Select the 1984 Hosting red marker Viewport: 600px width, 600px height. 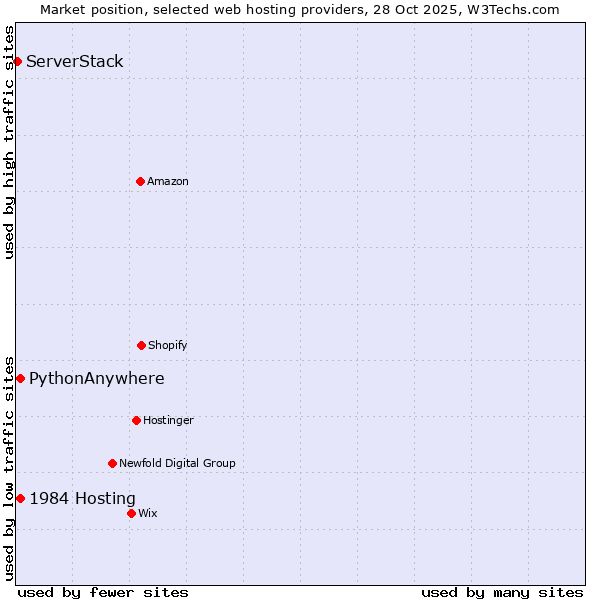tap(20, 498)
